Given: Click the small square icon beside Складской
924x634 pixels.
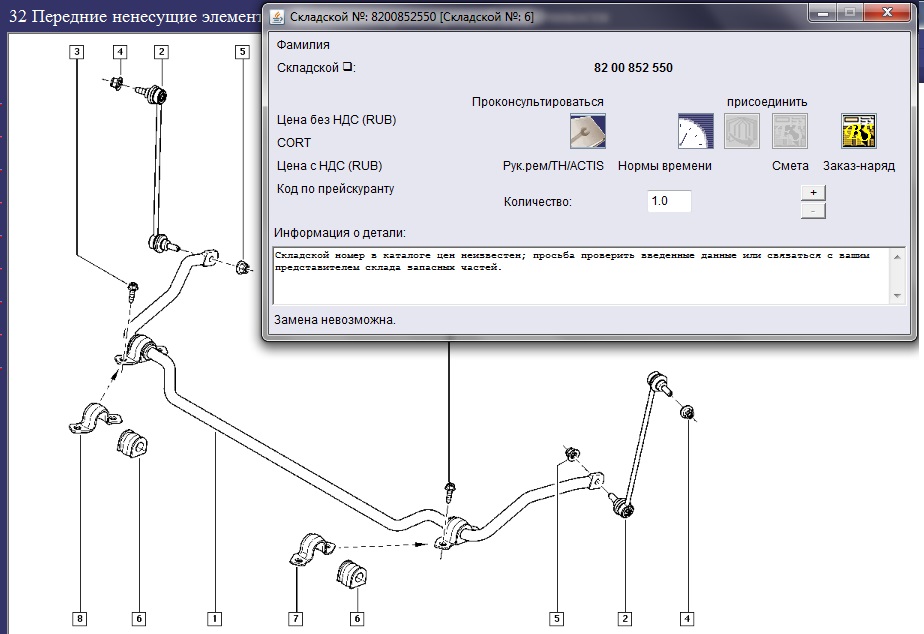Looking at the screenshot, I should click(x=348, y=68).
